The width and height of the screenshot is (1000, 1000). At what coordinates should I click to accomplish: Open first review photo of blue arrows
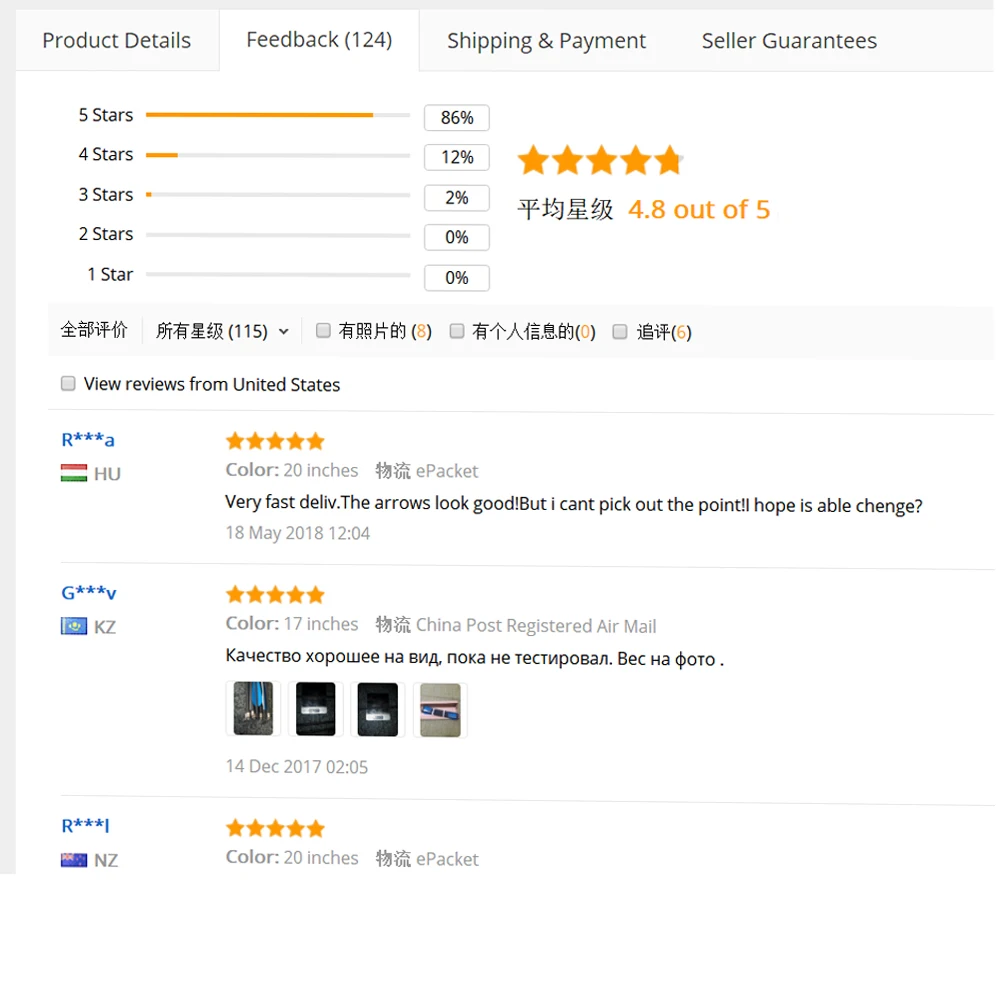coord(253,709)
